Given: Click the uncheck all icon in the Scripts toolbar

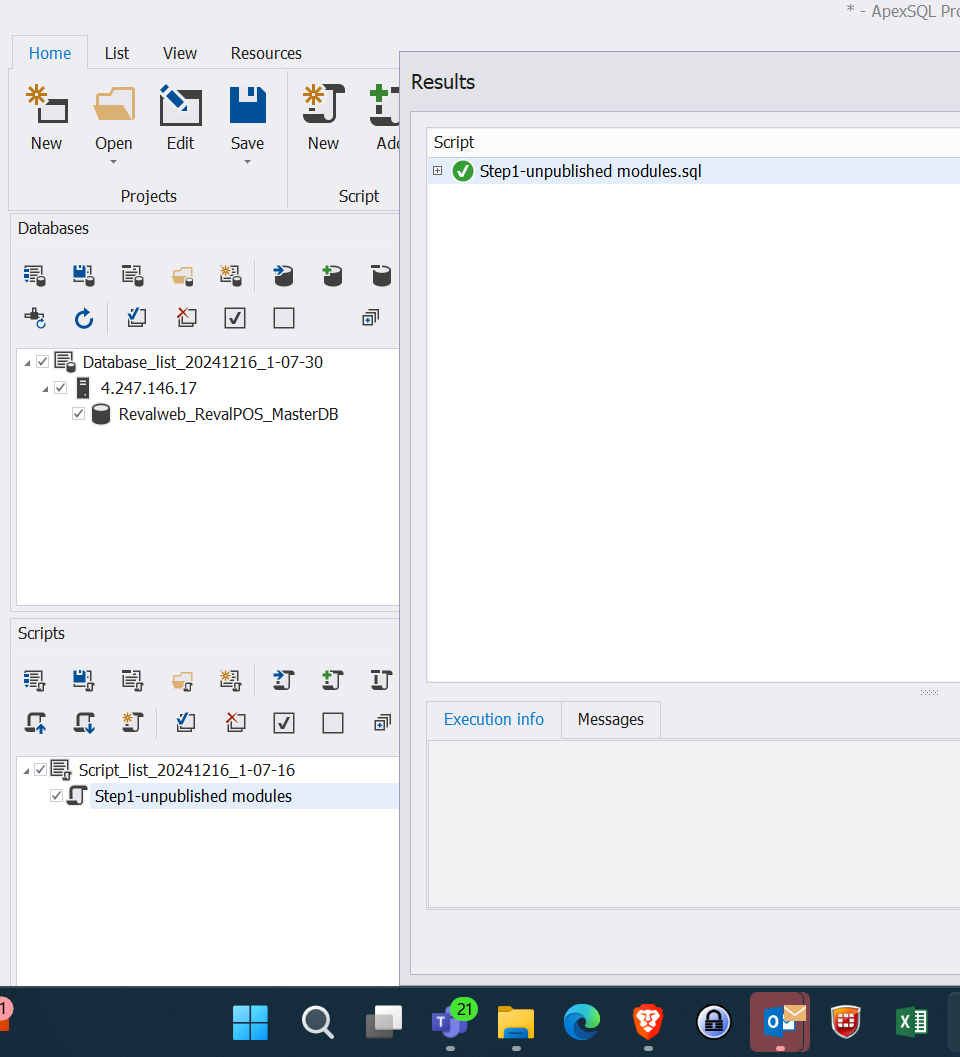Looking at the screenshot, I should pos(333,722).
